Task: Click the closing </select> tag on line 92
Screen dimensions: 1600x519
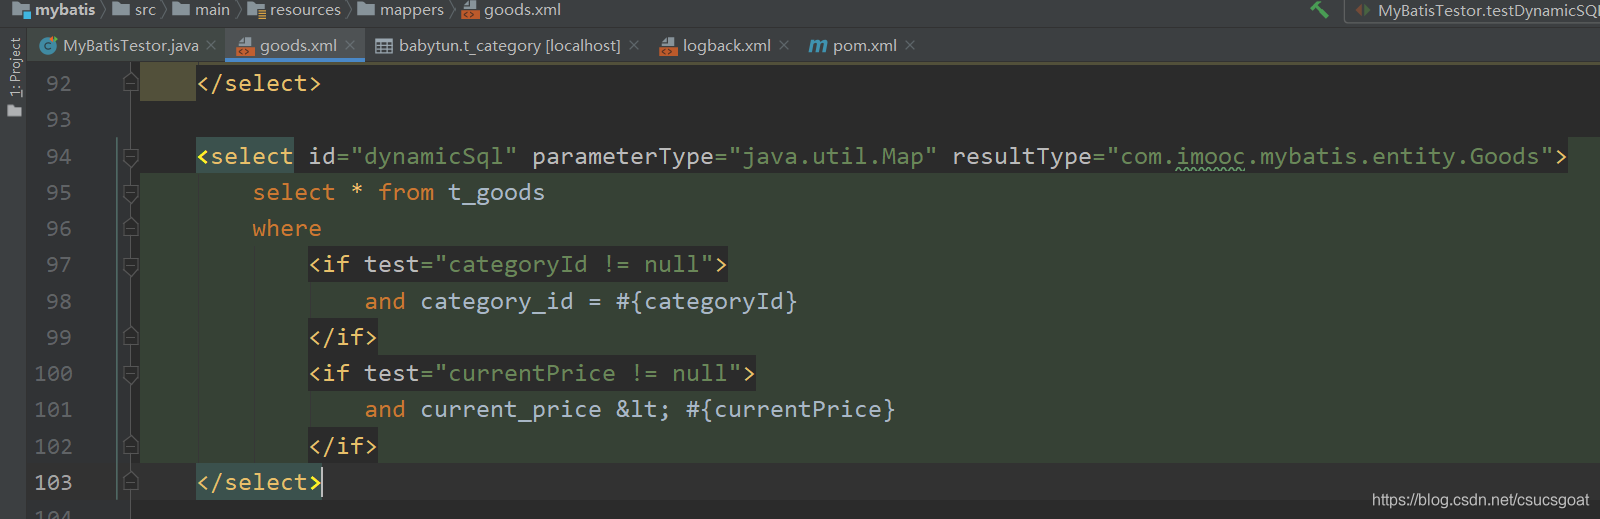Action: point(259,83)
